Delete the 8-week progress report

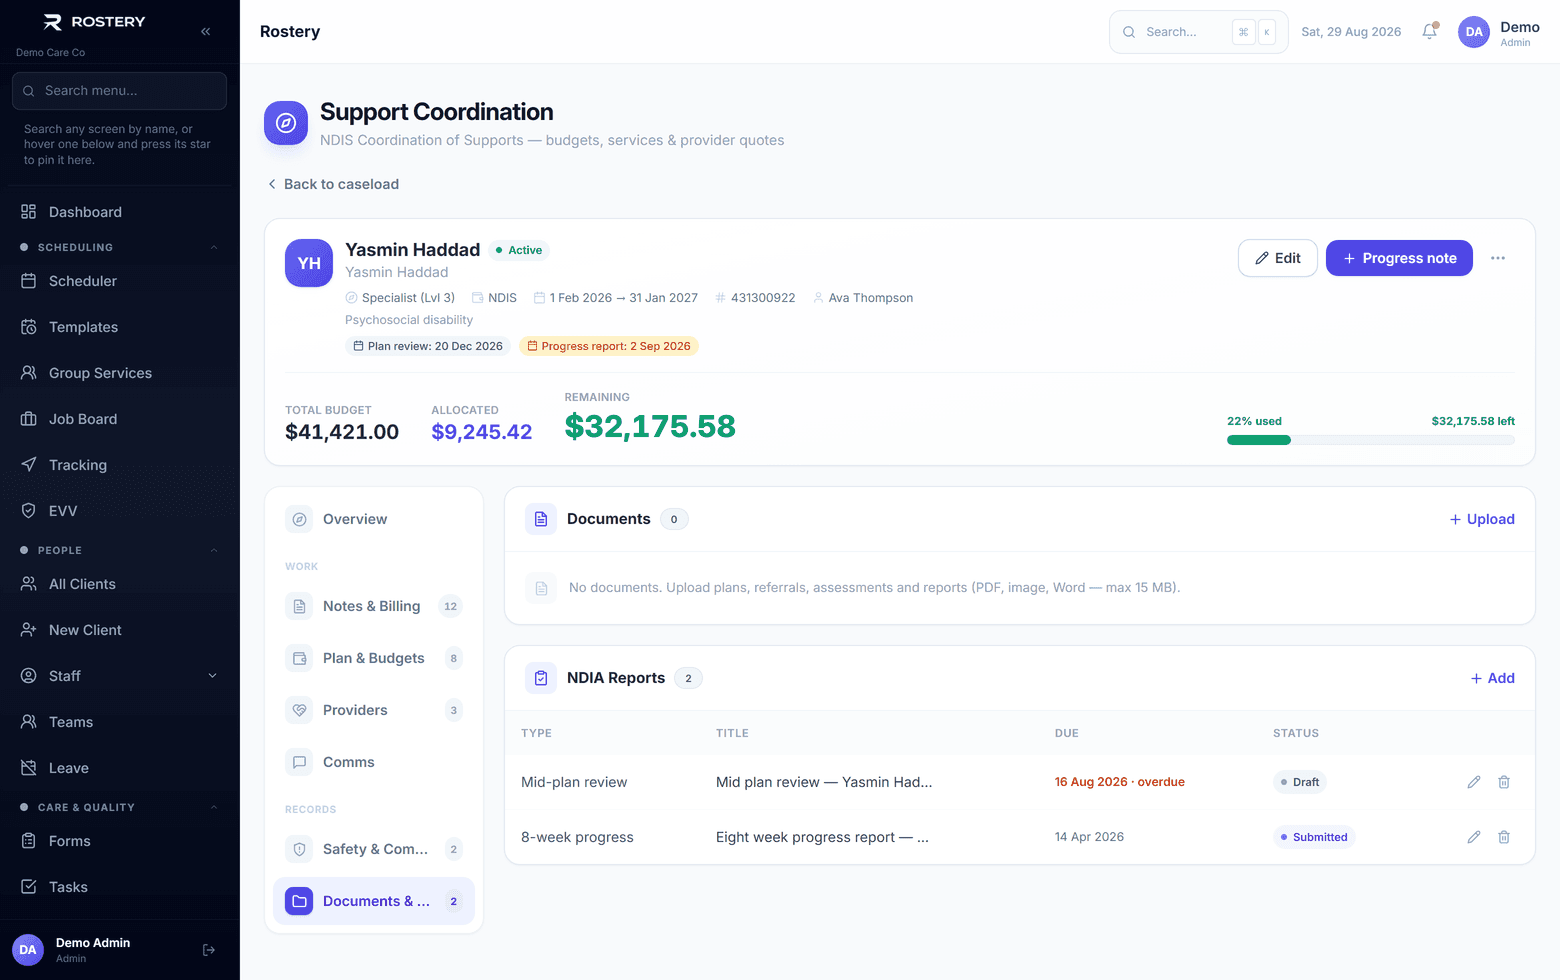[1504, 837]
